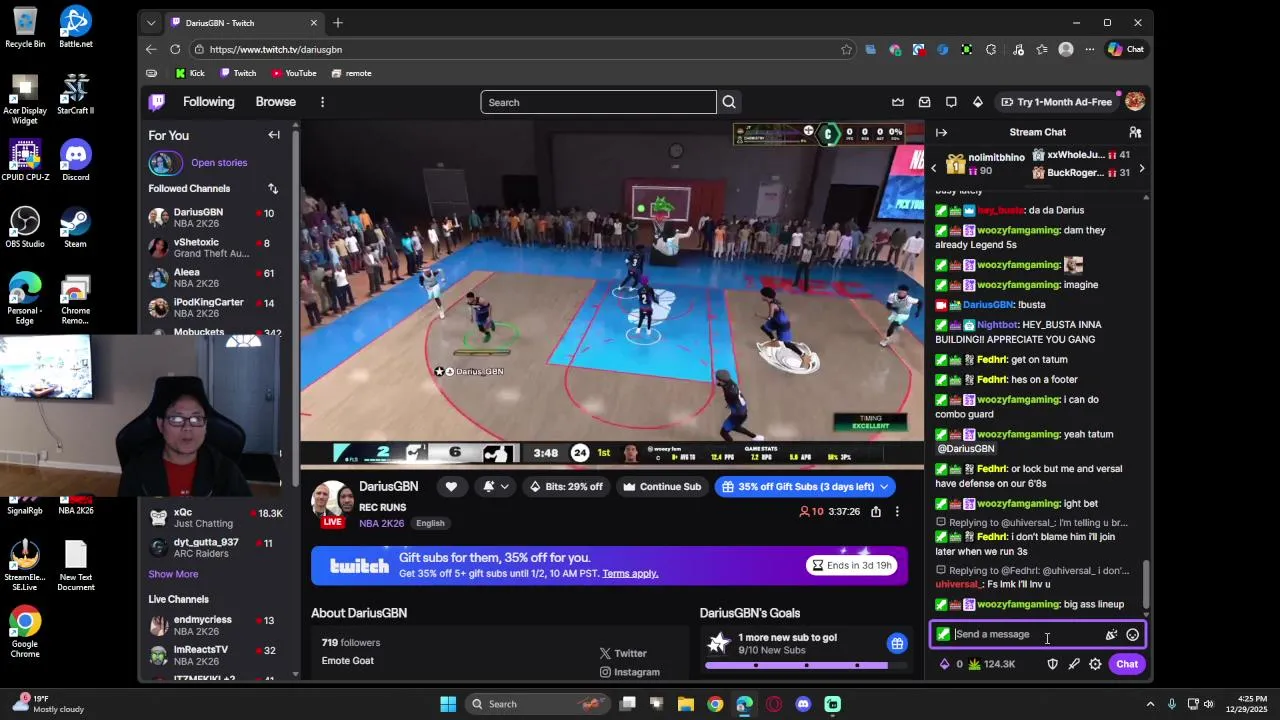Open remote bookmark in favorites bar

pos(351,73)
